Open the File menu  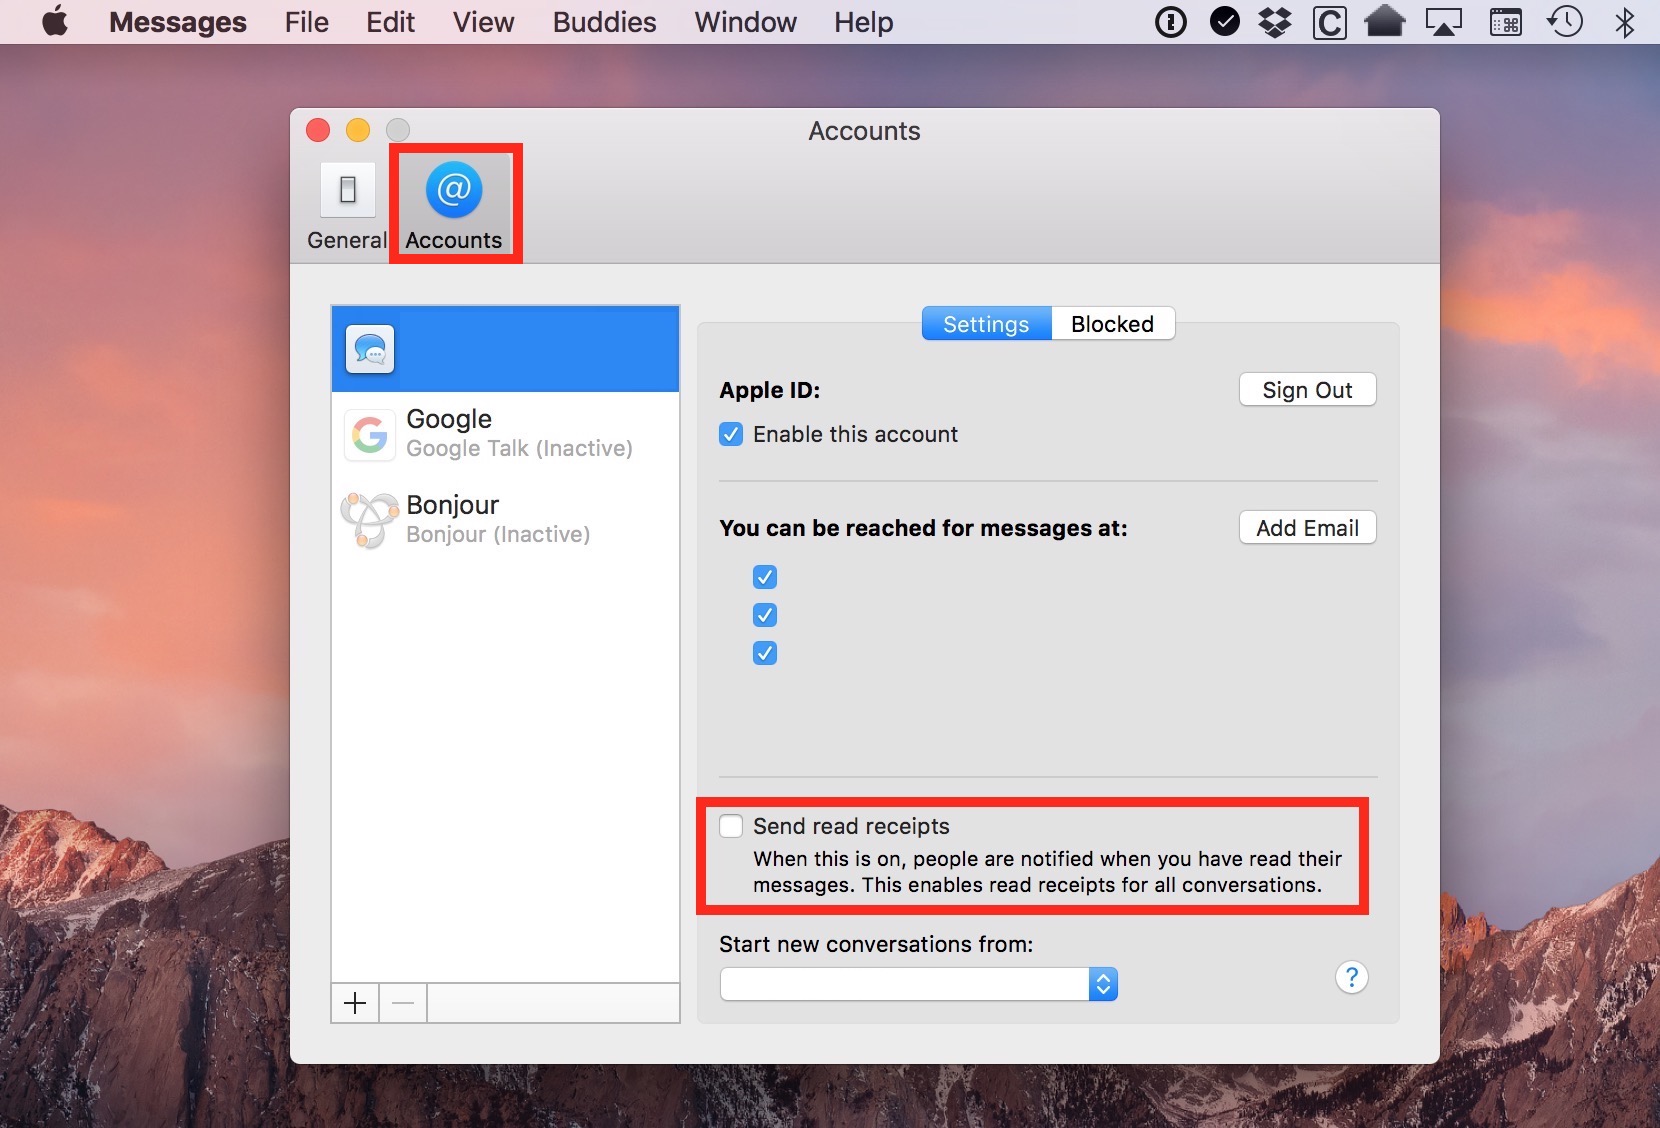click(306, 22)
